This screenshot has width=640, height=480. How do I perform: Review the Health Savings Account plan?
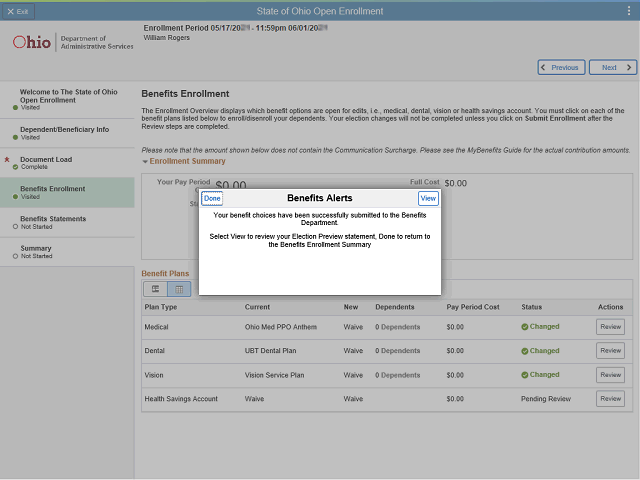pos(610,399)
